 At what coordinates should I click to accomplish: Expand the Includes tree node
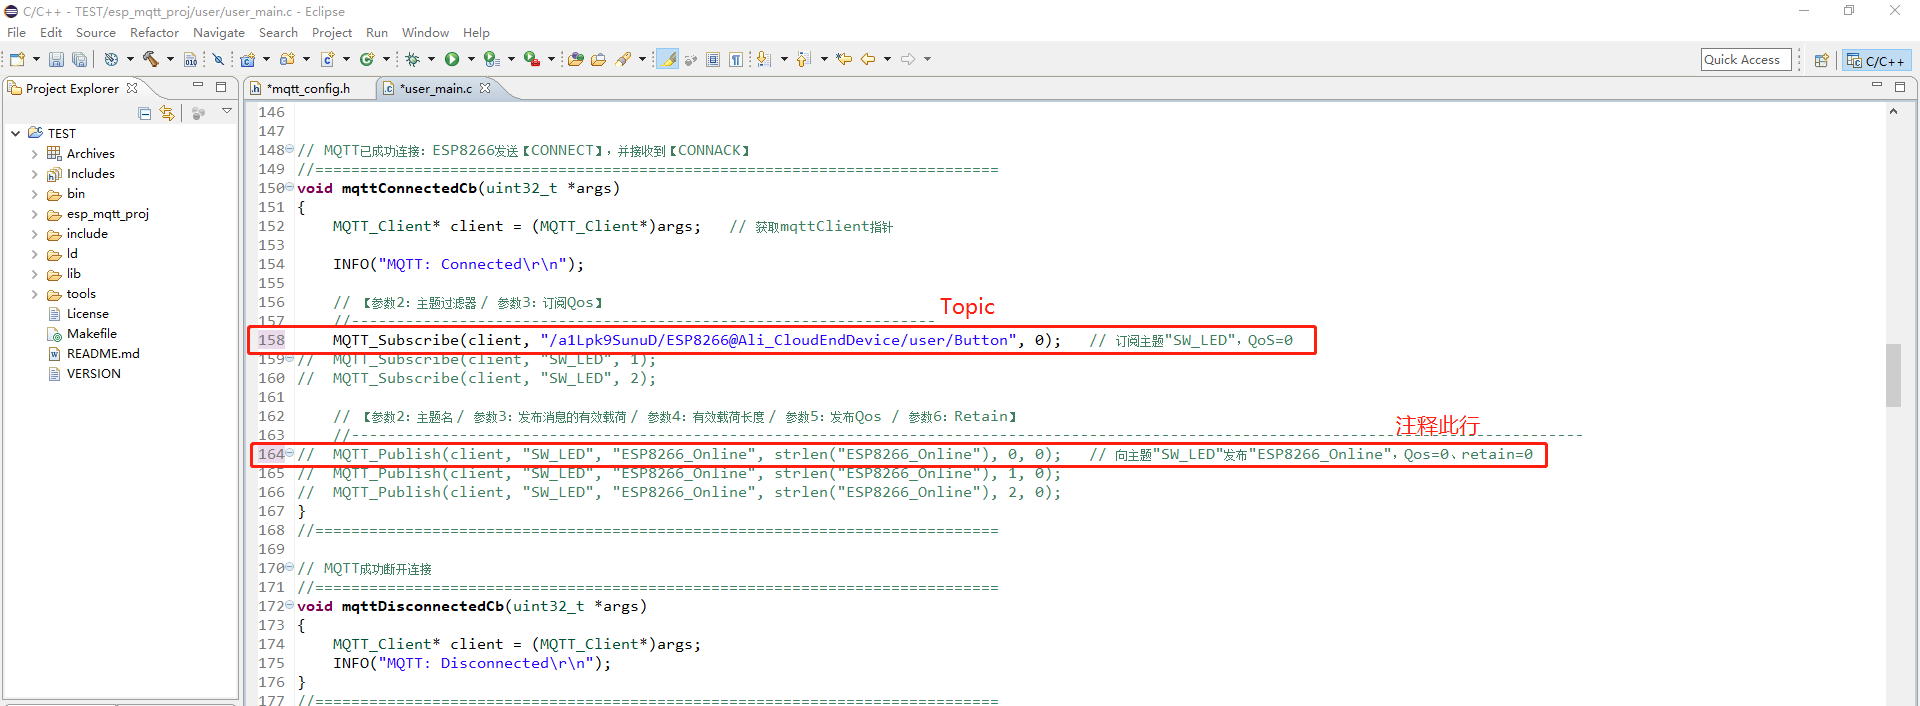click(x=34, y=174)
